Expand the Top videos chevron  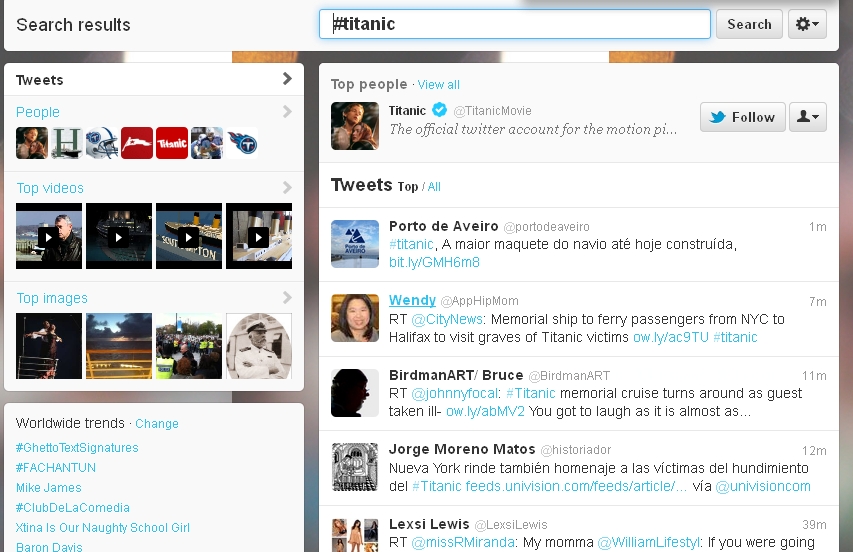[x=287, y=188]
